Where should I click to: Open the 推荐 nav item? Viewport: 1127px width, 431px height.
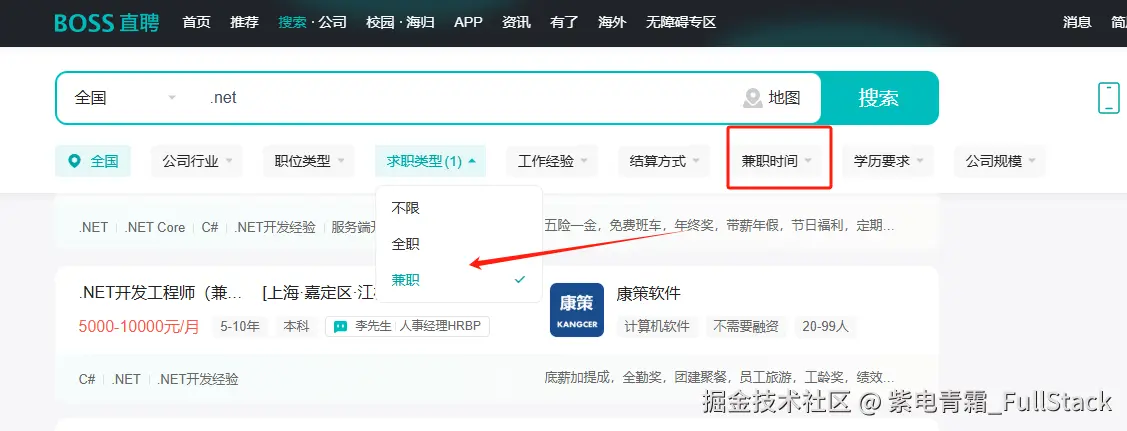[x=244, y=22]
